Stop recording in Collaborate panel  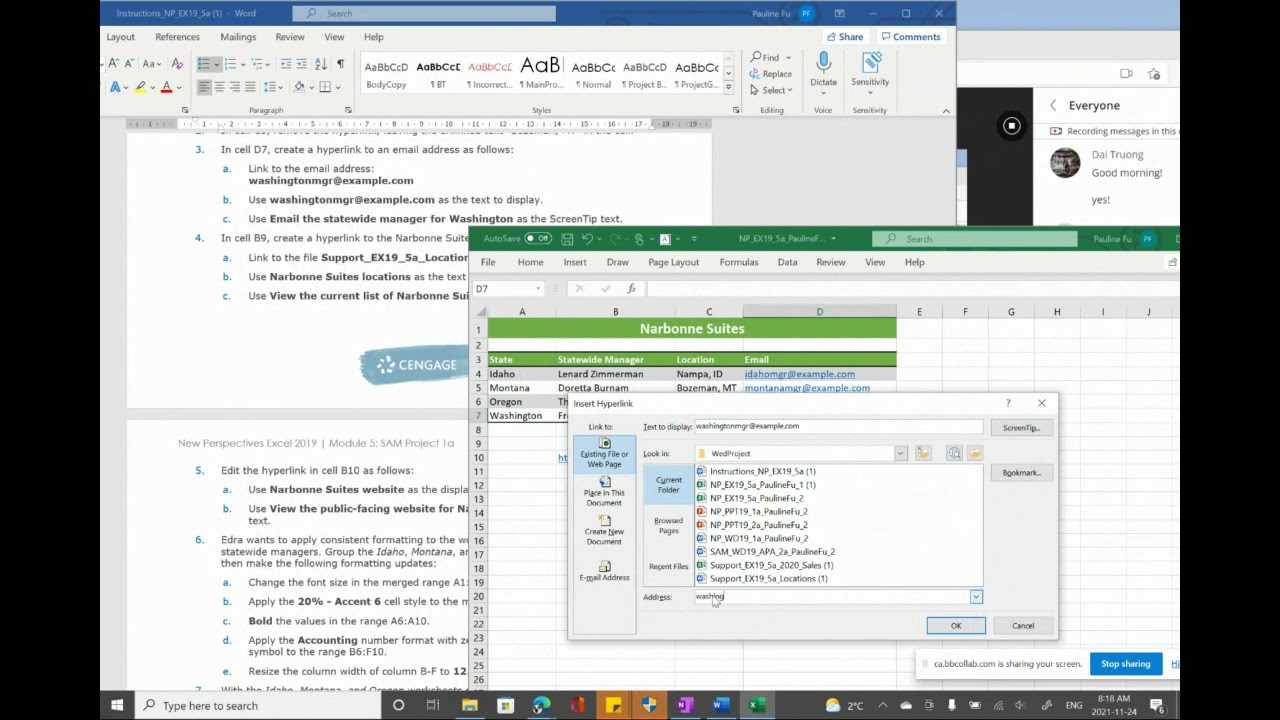click(1011, 126)
